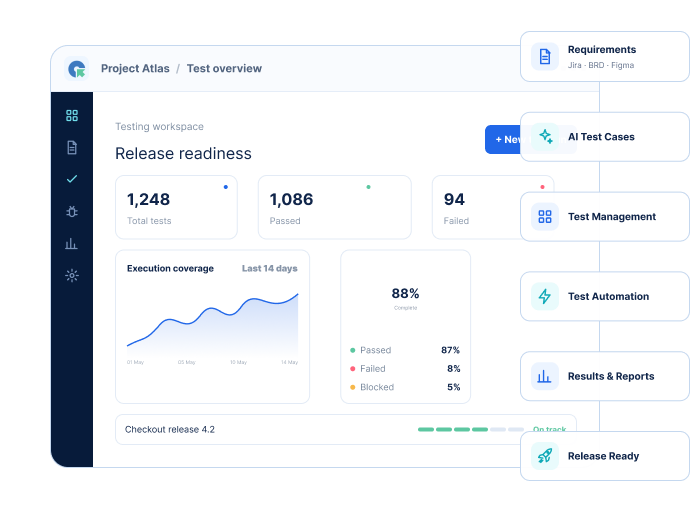The width and height of the screenshot is (690, 513).
Task: Click the 1,086 Passed card
Action: pos(335,207)
